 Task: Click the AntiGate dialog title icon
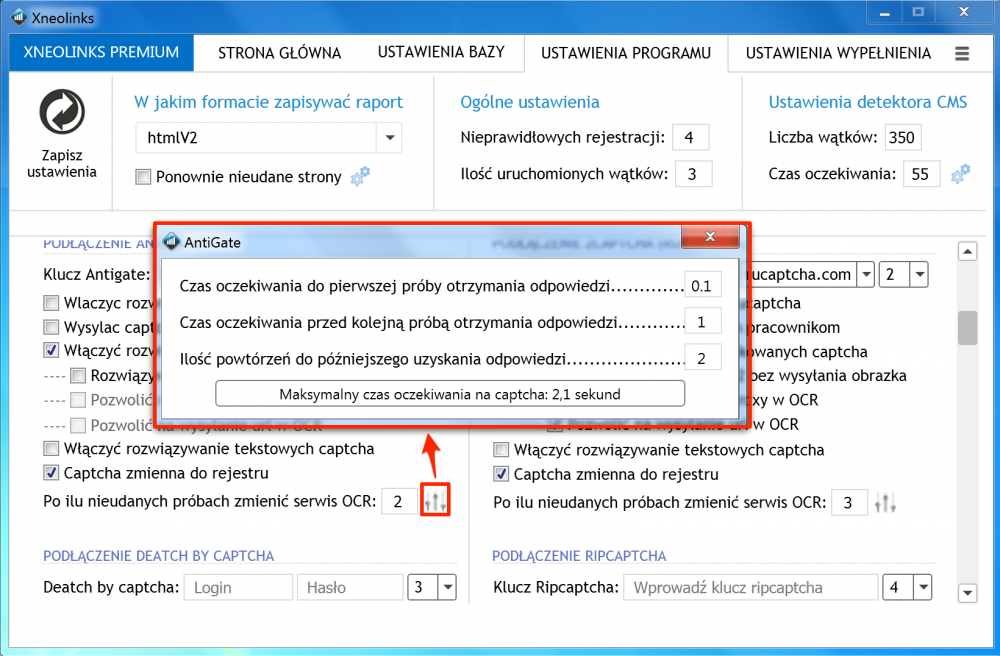tap(172, 242)
